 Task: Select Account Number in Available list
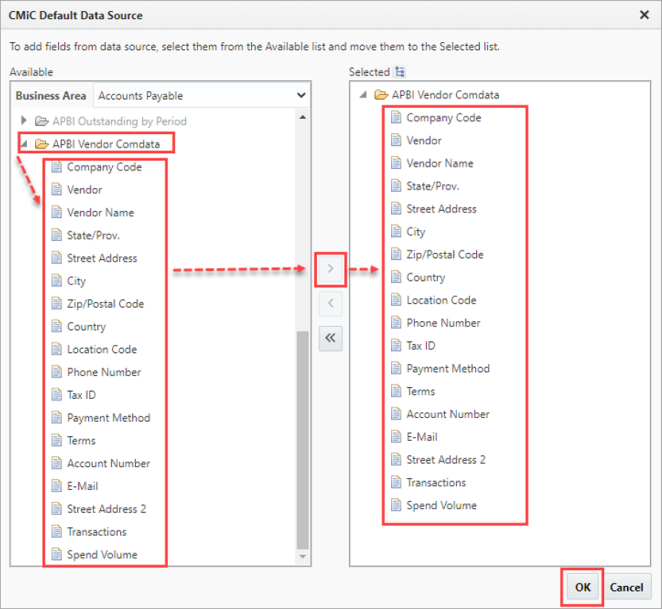101,463
